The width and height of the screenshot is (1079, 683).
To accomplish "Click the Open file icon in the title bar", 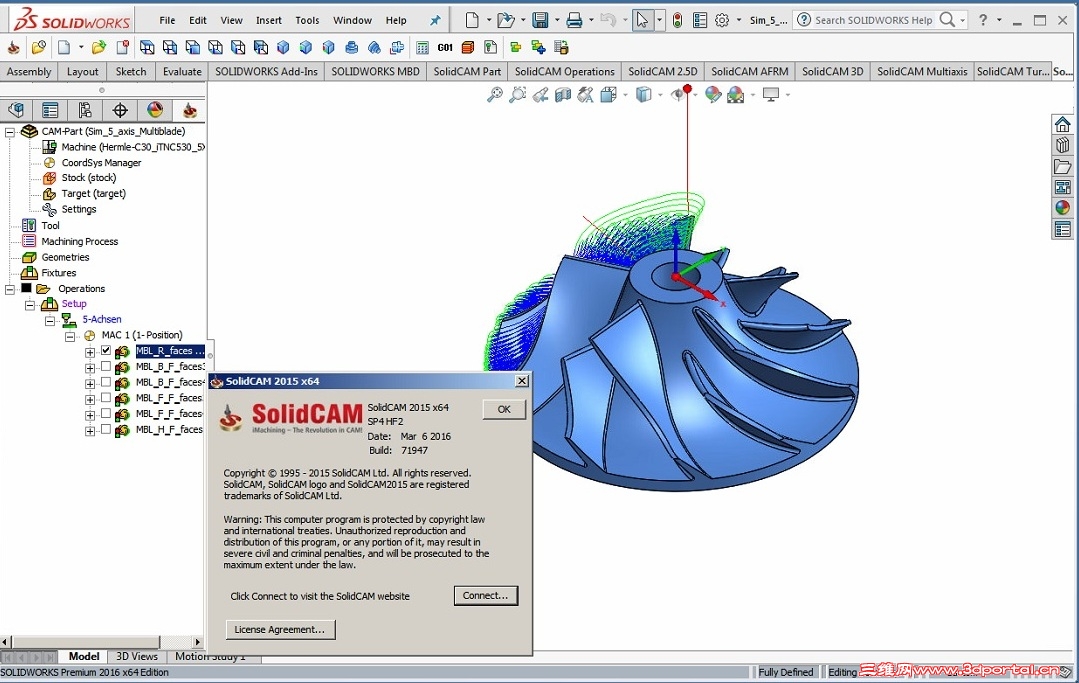I will [505, 21].
